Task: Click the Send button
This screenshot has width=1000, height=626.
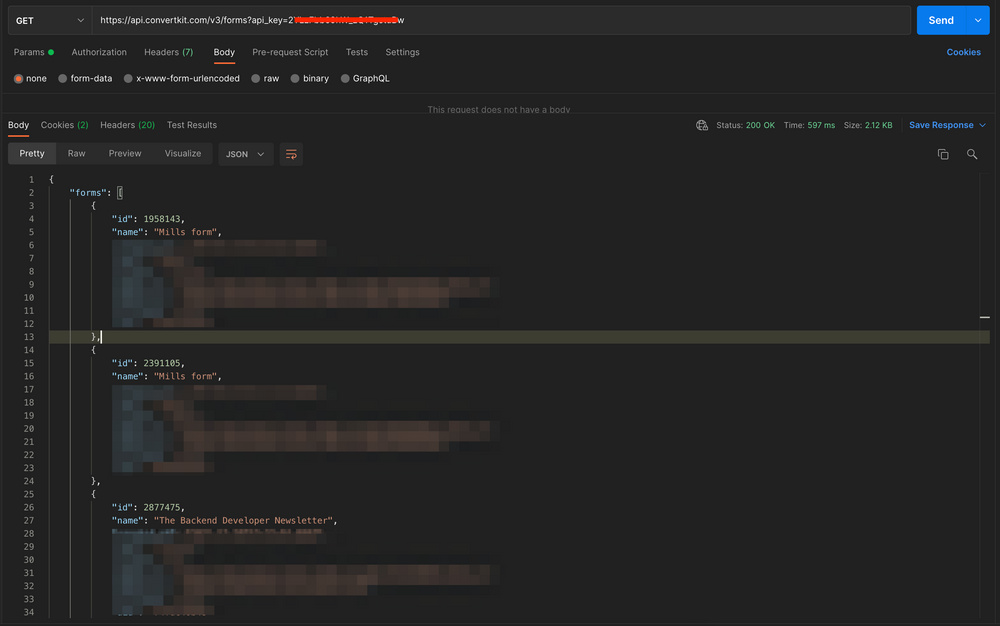Action: point(940,19)
